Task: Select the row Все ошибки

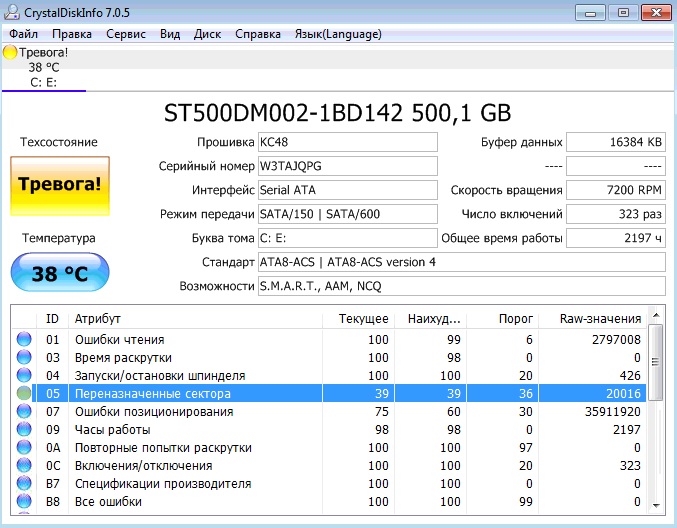Action: [330, 502]
